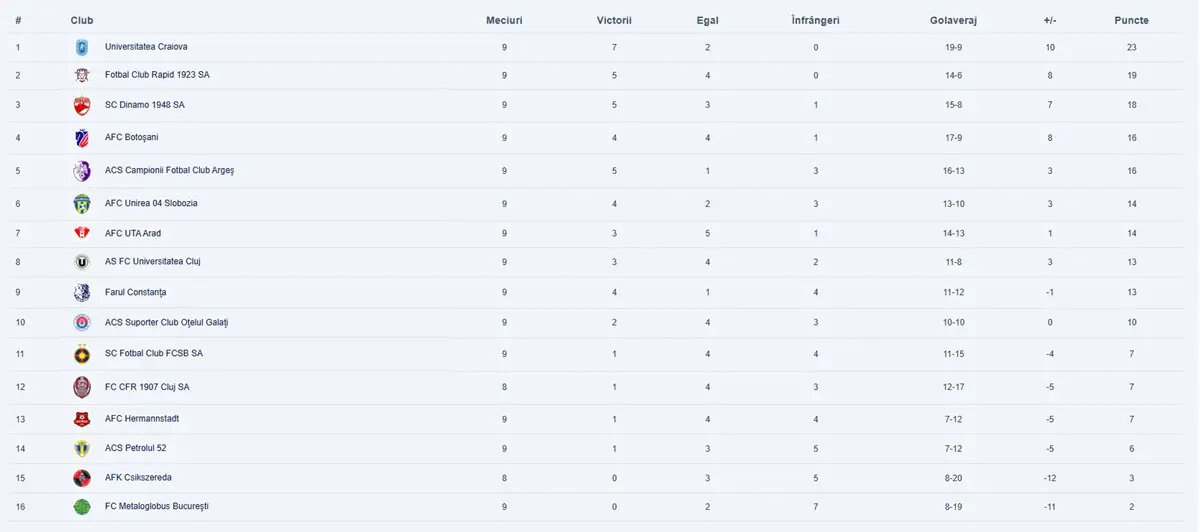The image size is (1200, 532).
Task: Select the Victorii column header
Action: [x=614, y=20]
